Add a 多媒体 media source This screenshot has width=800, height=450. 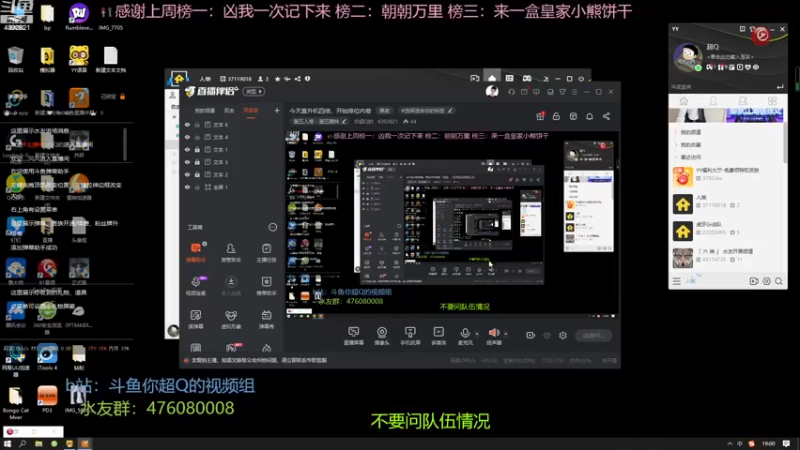pyautogui.click(x=439, y=336)
